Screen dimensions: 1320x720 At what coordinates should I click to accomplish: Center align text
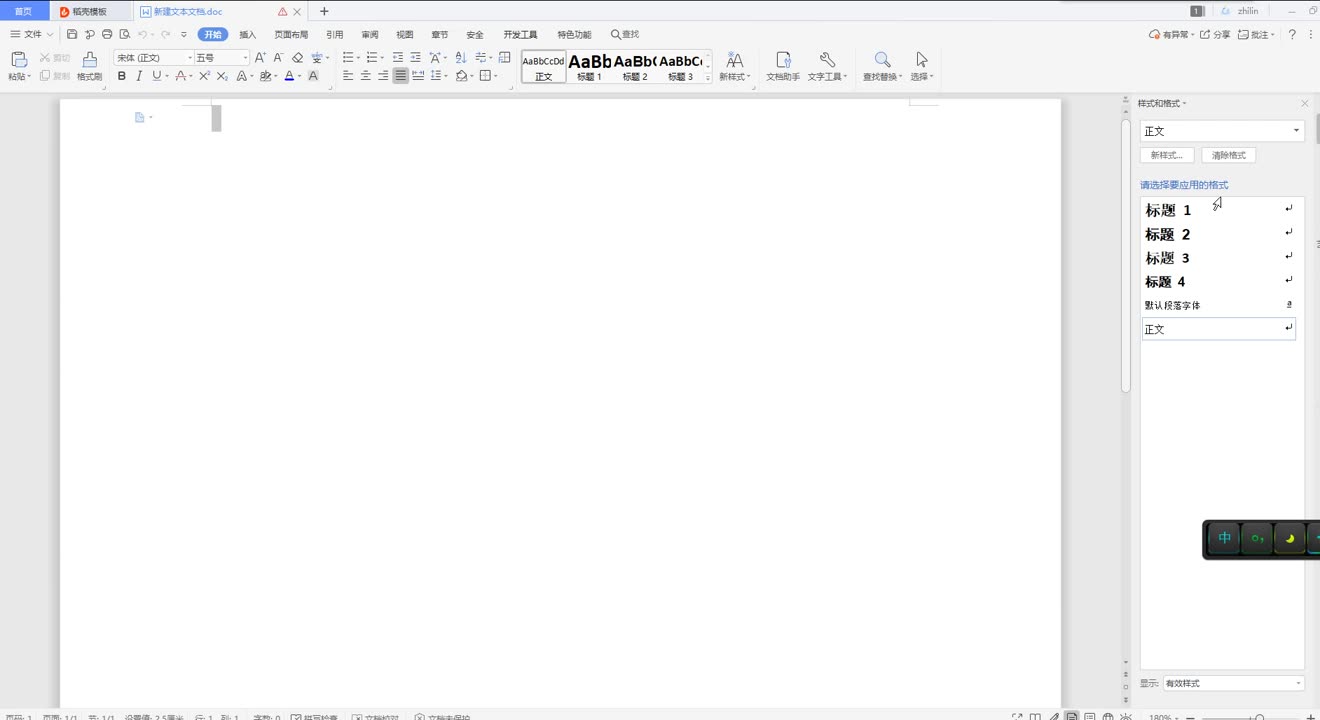click(x=366, y=76)
